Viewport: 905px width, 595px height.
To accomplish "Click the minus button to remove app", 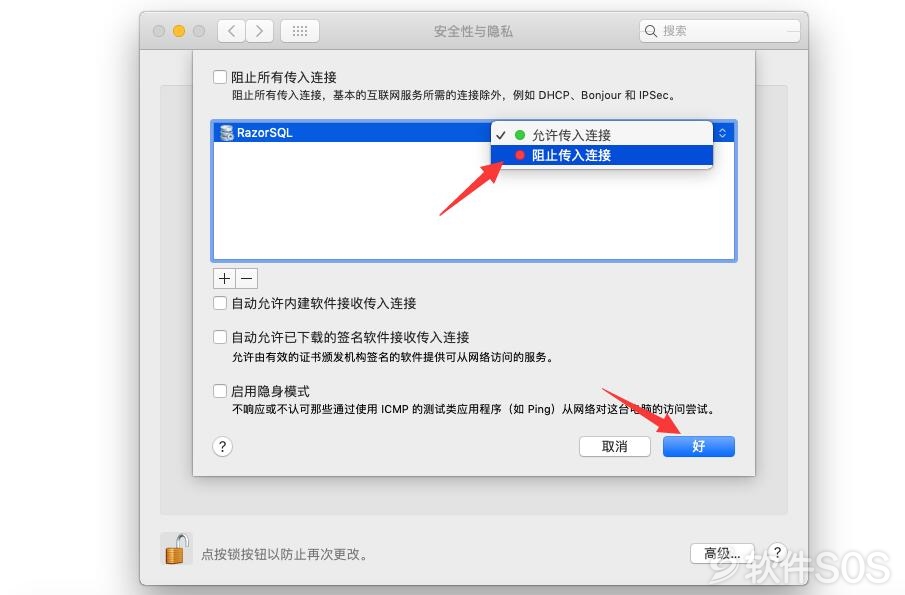I will coord(246,279).
